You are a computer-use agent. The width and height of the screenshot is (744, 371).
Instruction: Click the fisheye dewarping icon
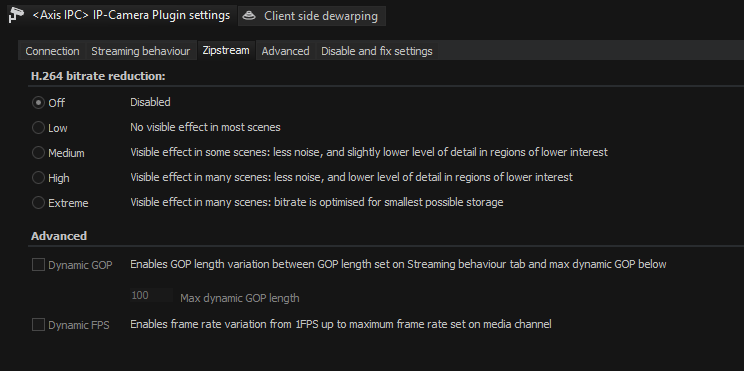click(249, 16)
